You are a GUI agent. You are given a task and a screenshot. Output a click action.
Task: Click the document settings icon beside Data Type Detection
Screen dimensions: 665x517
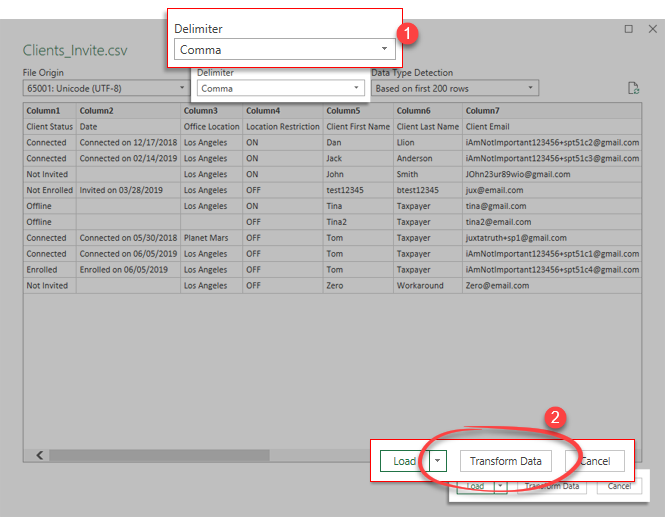pyautogui.click(x=632, y=88)
